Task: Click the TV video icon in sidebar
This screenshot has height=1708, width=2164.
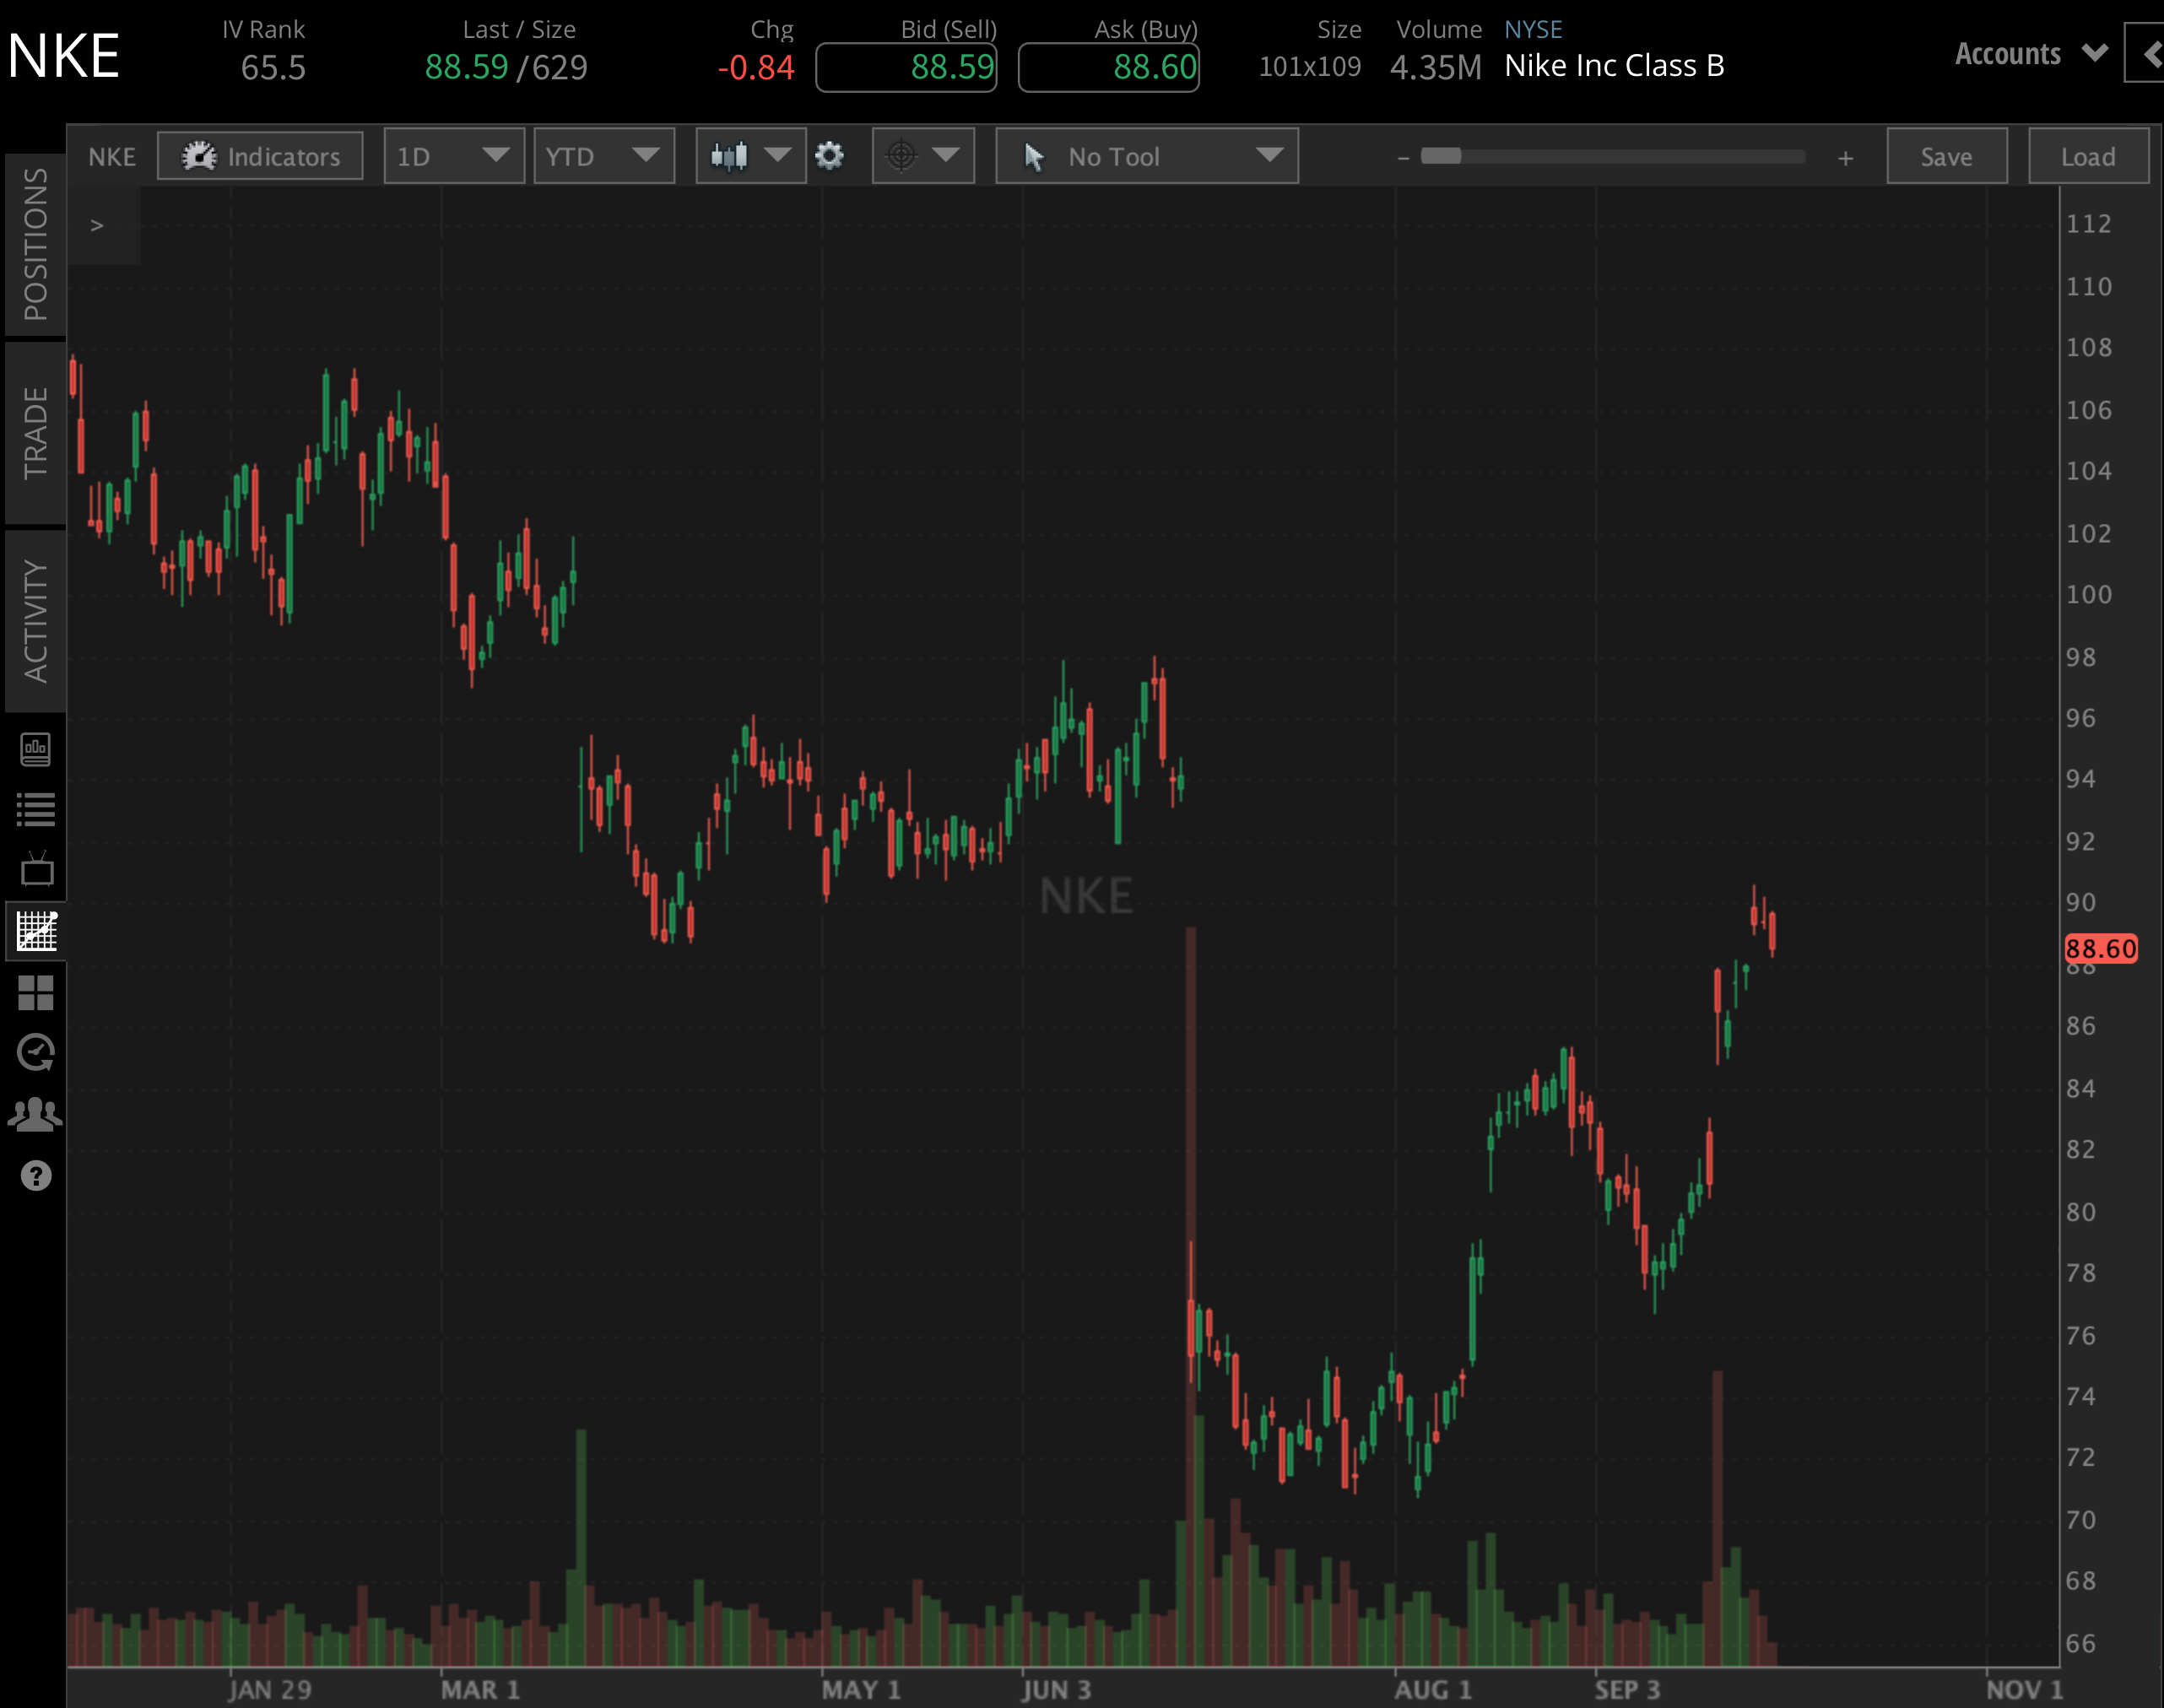Action: pyautogui.click(x=36, y=870)
